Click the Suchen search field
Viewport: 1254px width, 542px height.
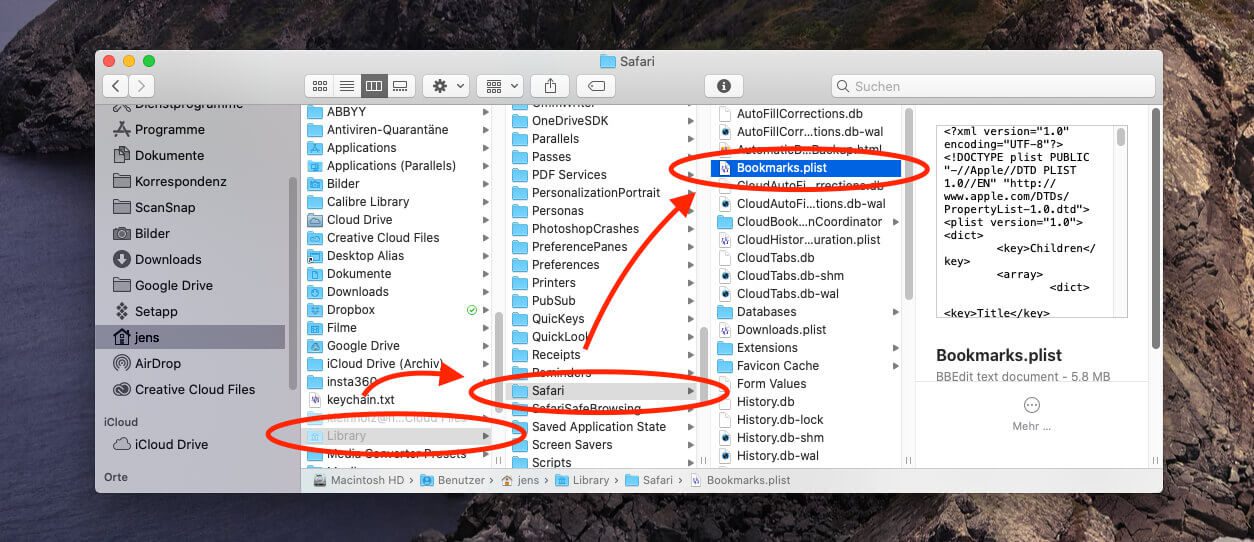[x=993, y=86]
